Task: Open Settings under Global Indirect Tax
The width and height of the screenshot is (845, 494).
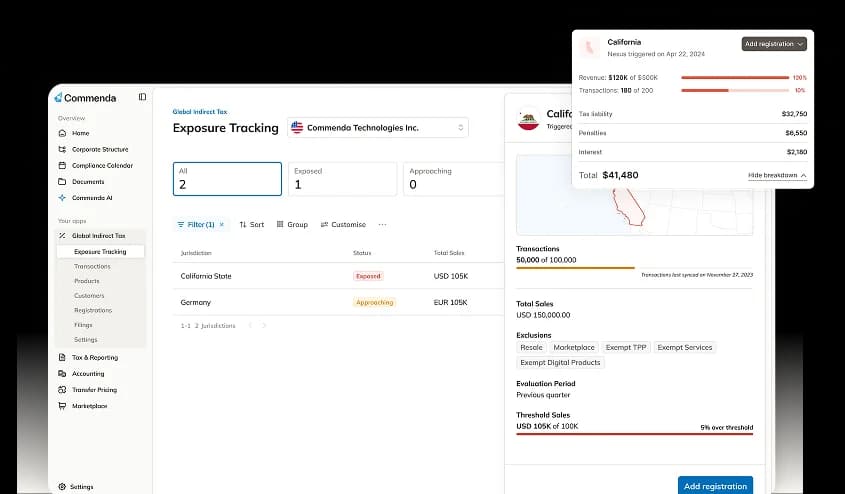Action: (x=86, y=339)
